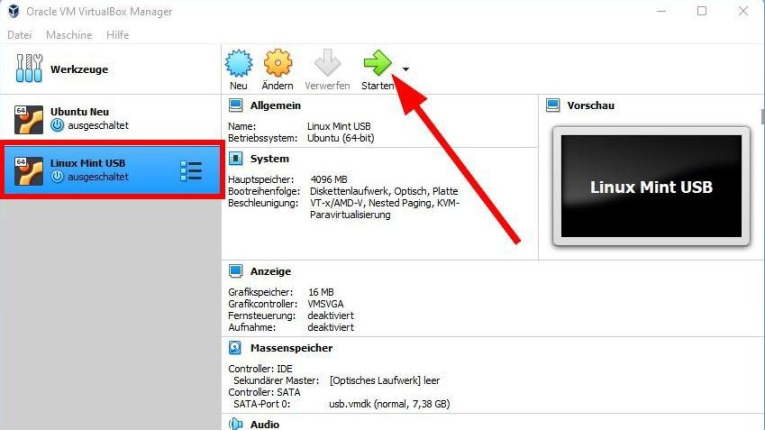The height and width of the screenshot is (431, 765).
Task: Click the power status icon under Ubuntu Neu
Action: 57,125
